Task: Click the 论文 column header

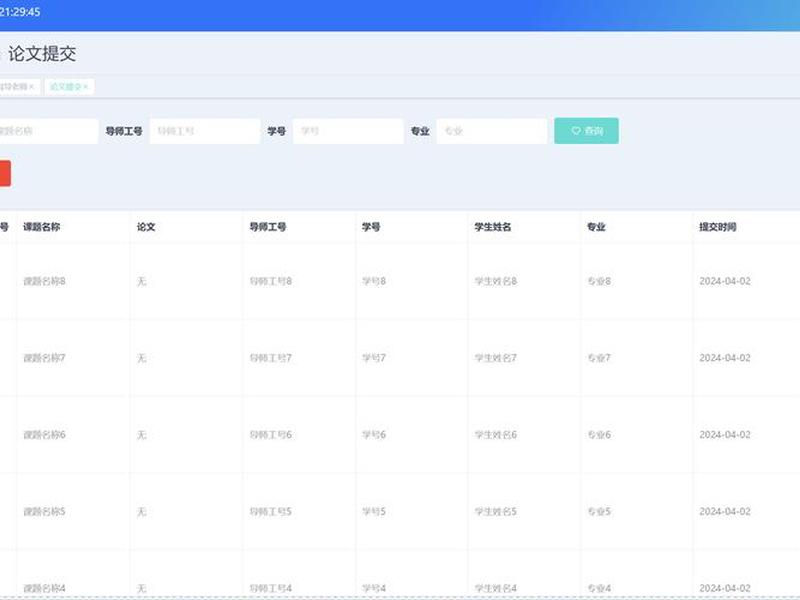Action: coord(146,227)
